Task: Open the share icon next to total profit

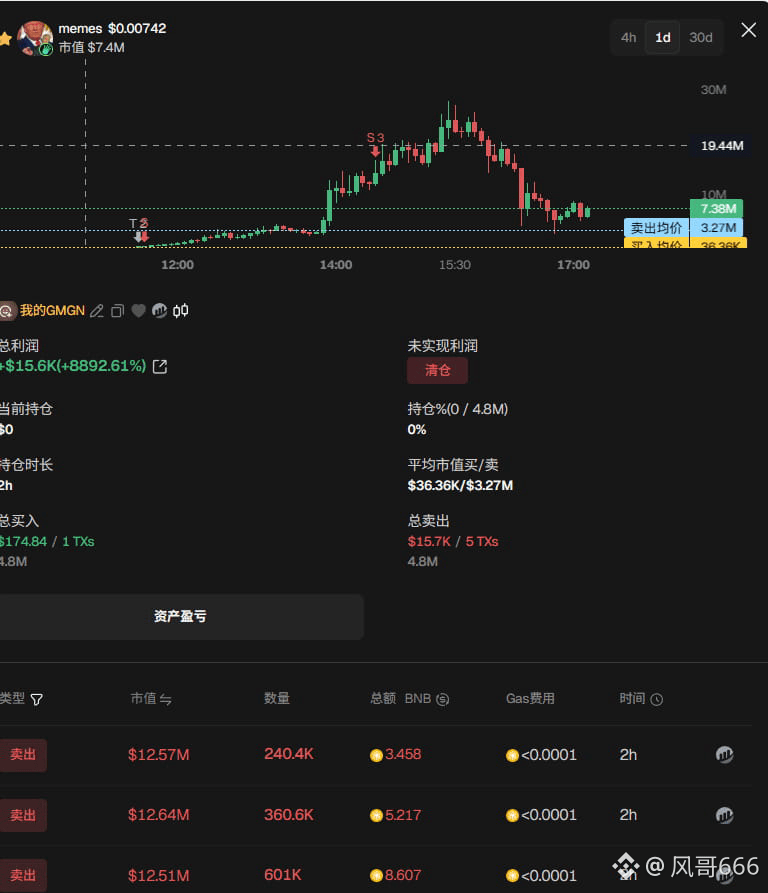Action: click(x=159, y=366)
